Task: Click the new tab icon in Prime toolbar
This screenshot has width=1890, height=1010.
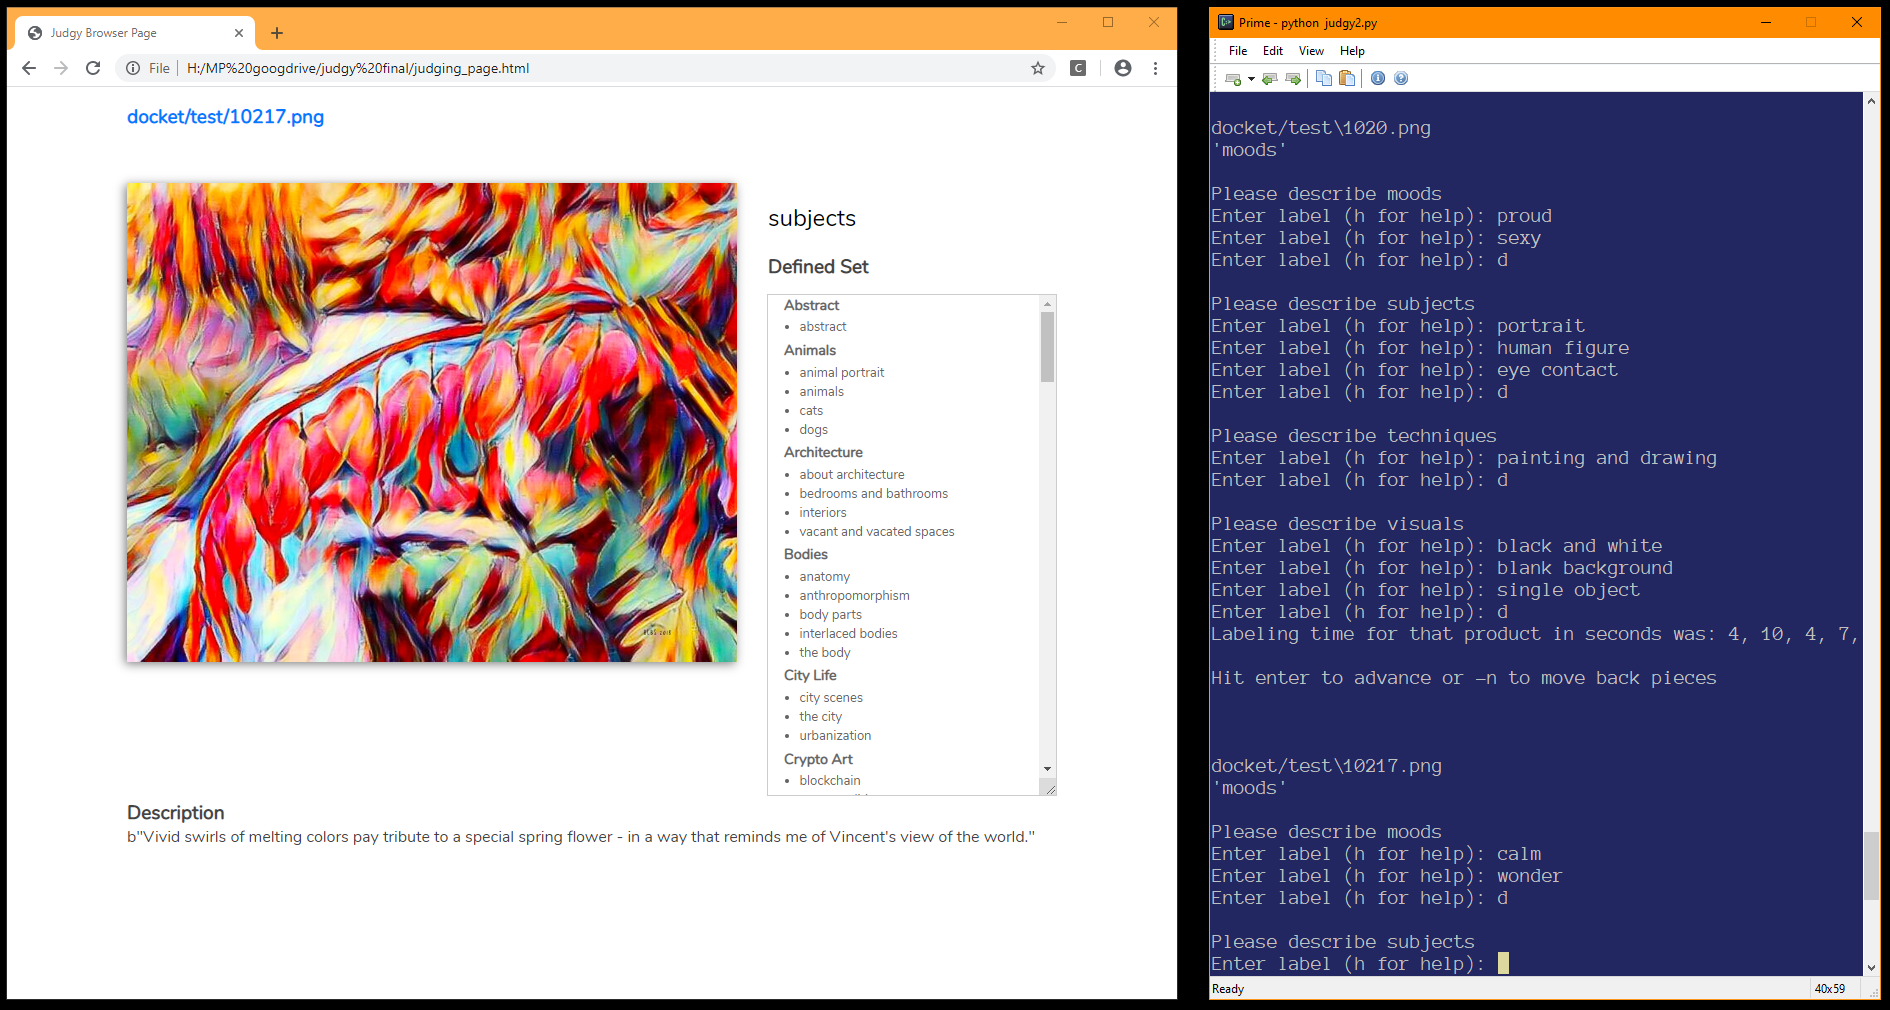Action: point(1233,79)
